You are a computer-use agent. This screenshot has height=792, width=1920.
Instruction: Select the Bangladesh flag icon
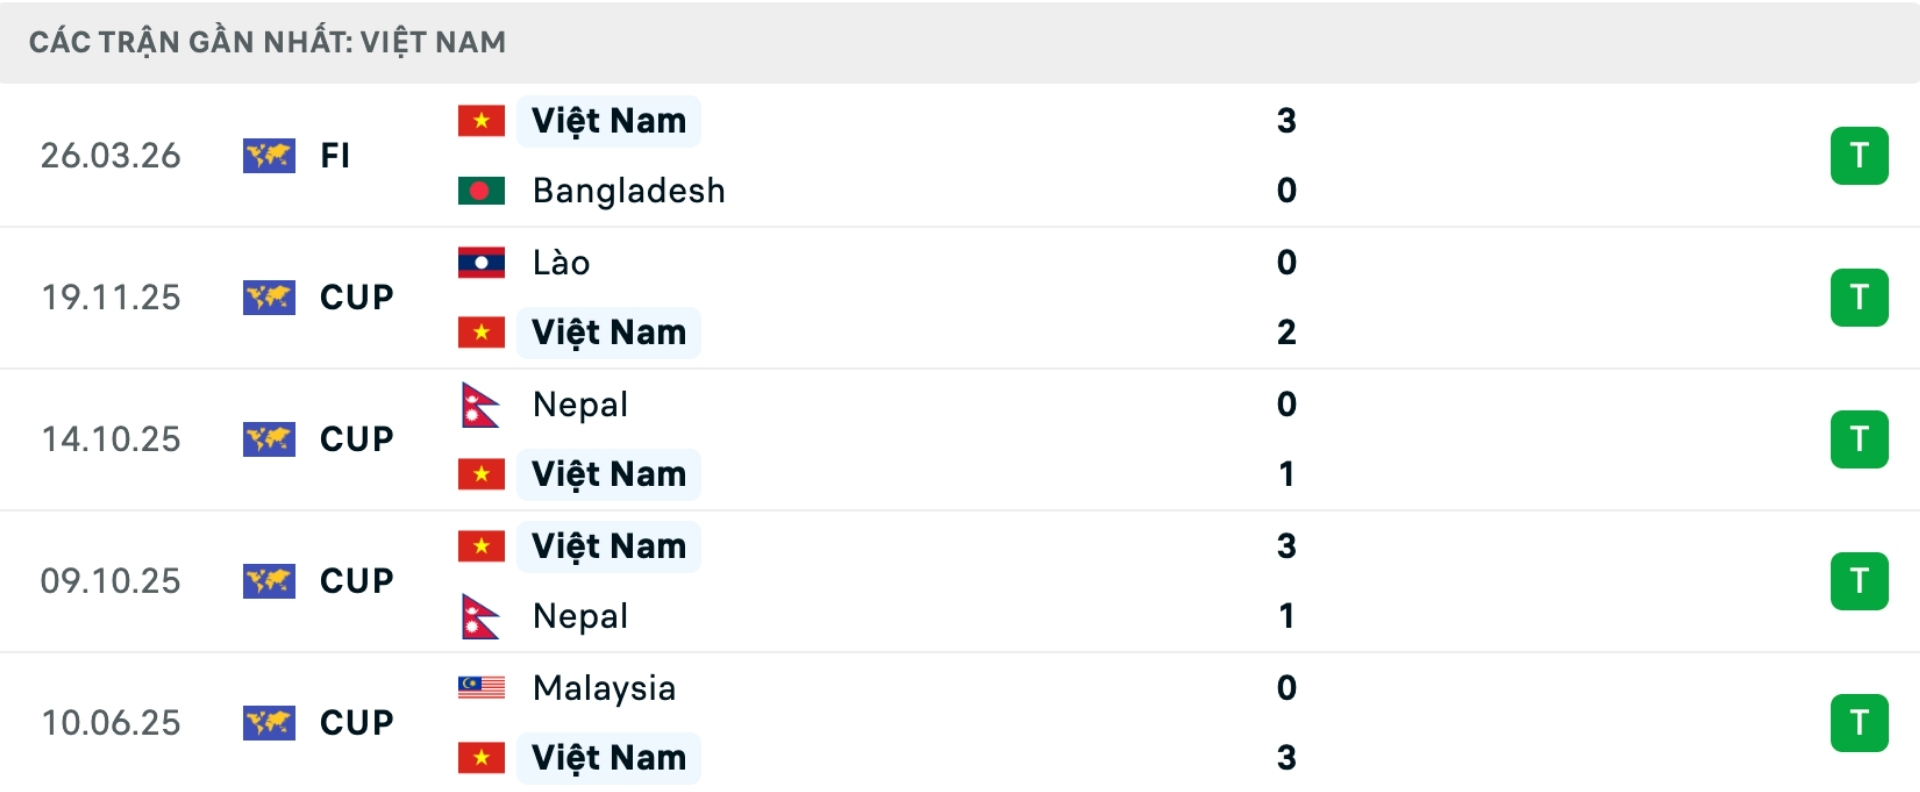tap(481, 190)
